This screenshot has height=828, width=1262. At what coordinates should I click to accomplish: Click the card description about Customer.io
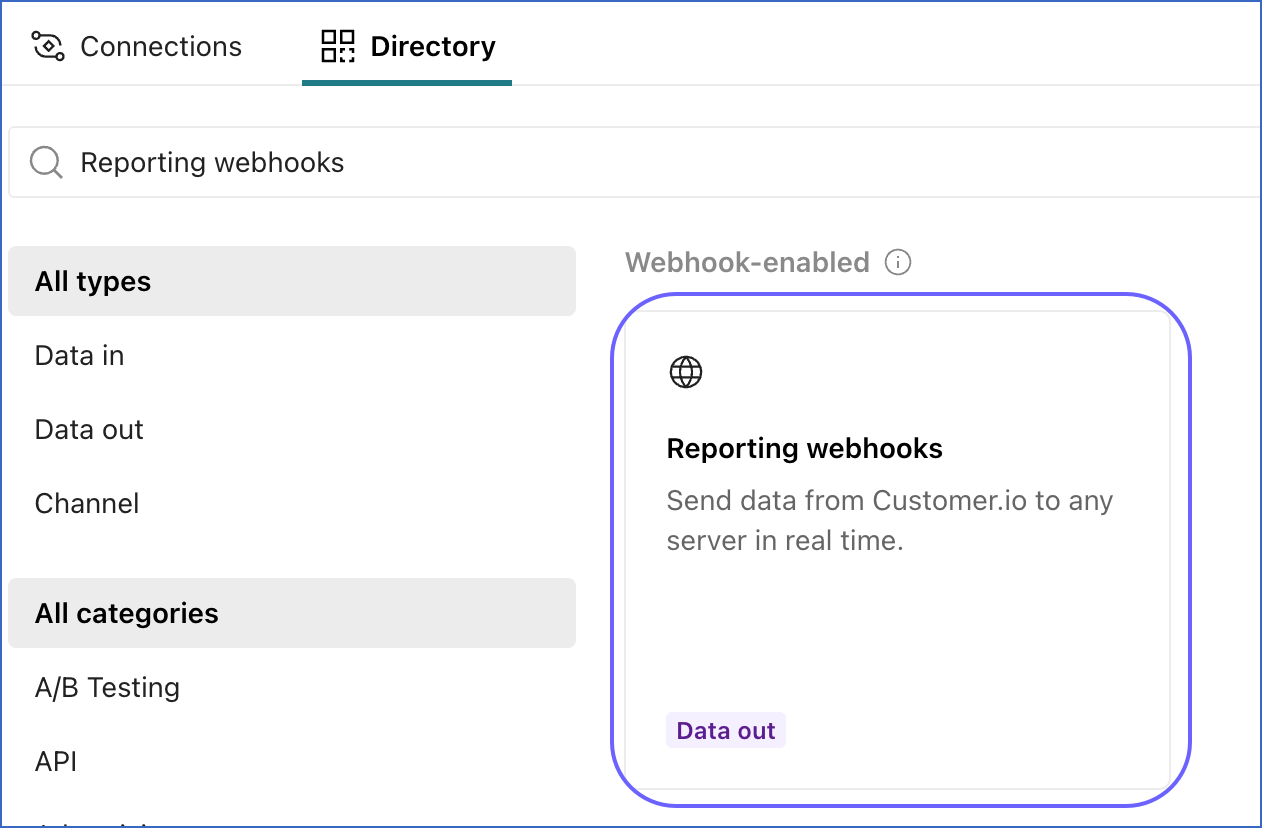(x=890, y=520)
